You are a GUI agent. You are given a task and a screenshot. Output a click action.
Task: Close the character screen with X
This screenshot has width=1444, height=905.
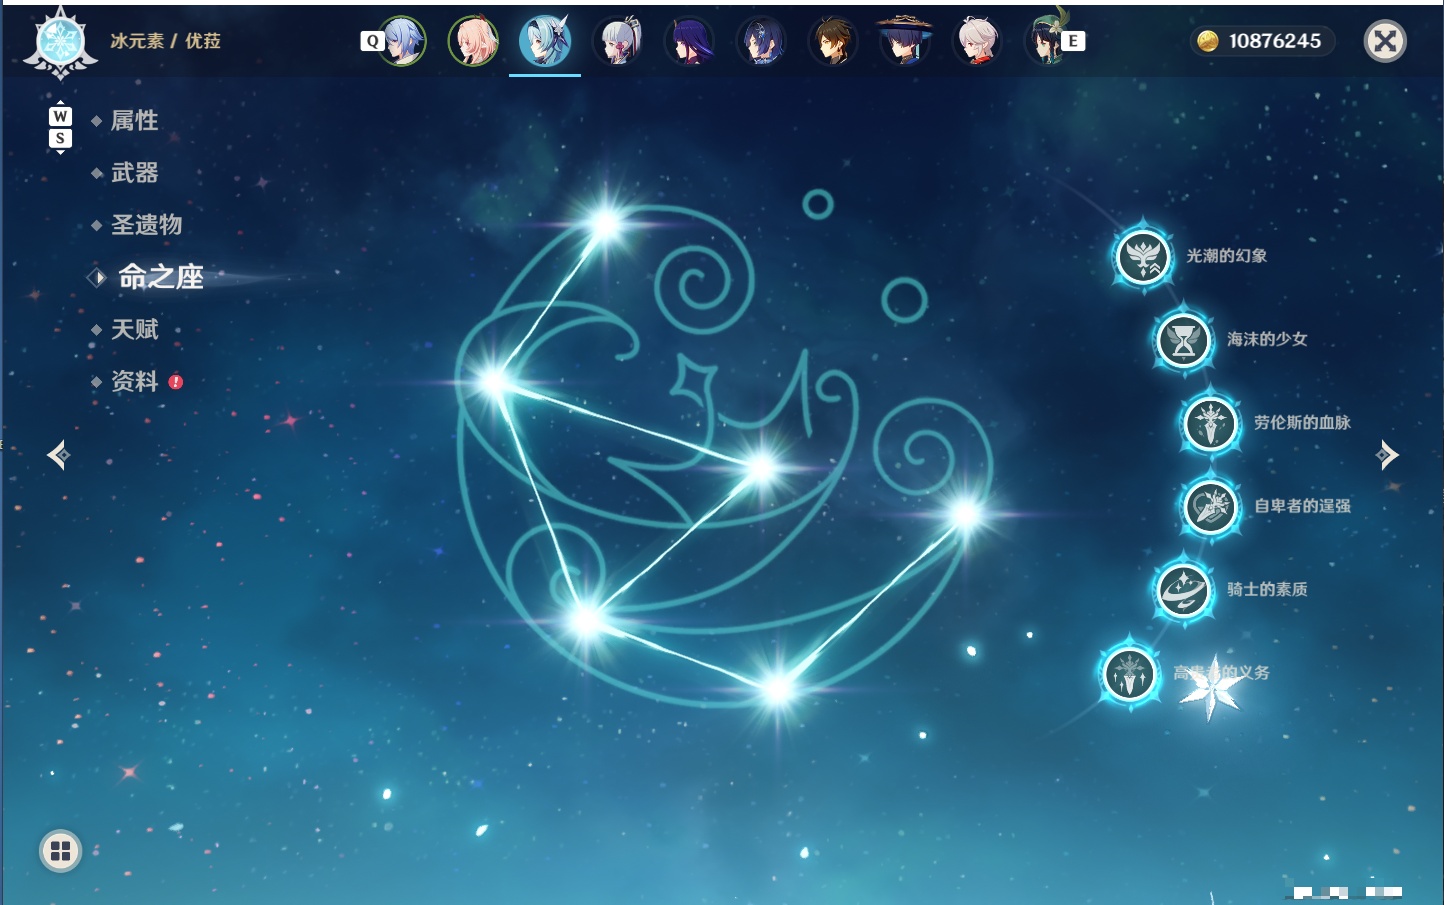click(1385, 41)
